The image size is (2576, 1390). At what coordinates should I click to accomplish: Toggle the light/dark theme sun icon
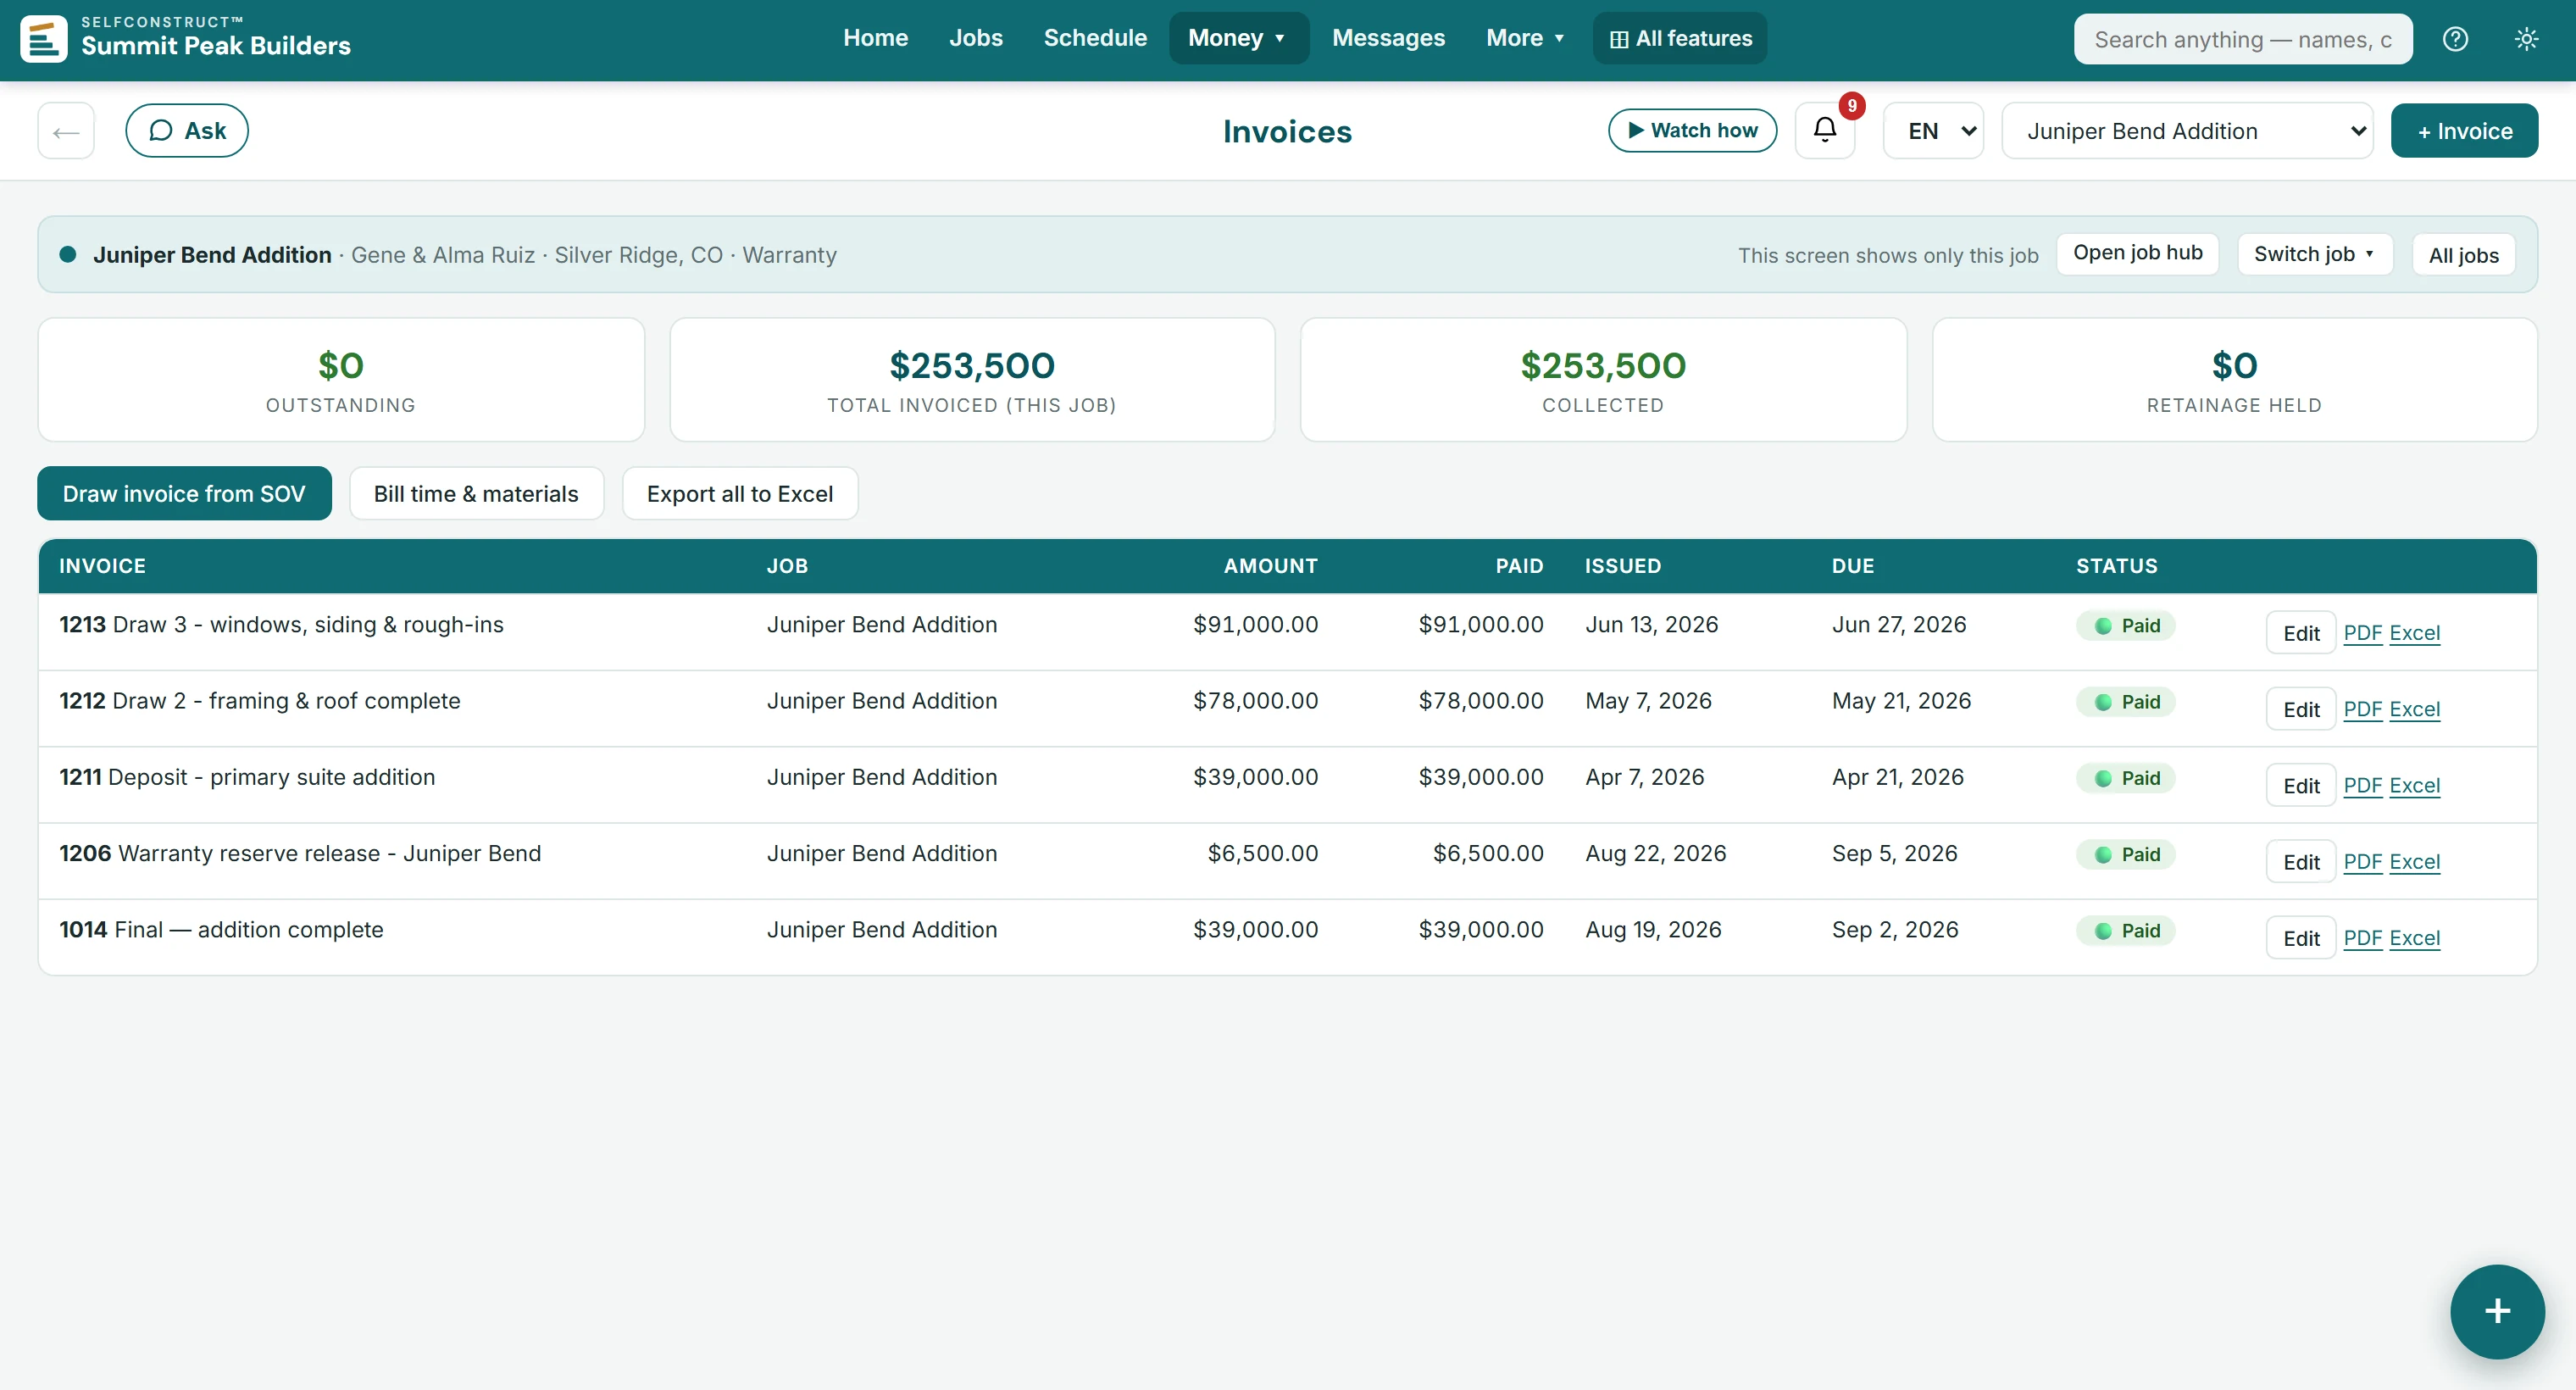[x=2526, y=39]
